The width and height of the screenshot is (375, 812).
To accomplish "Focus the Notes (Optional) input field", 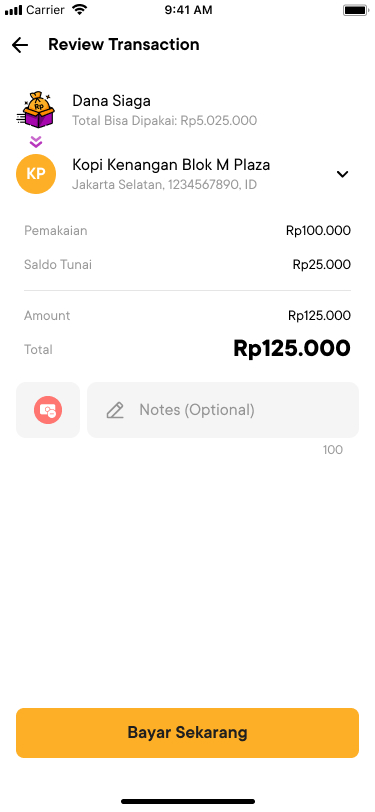I will [x=223, y=410].
